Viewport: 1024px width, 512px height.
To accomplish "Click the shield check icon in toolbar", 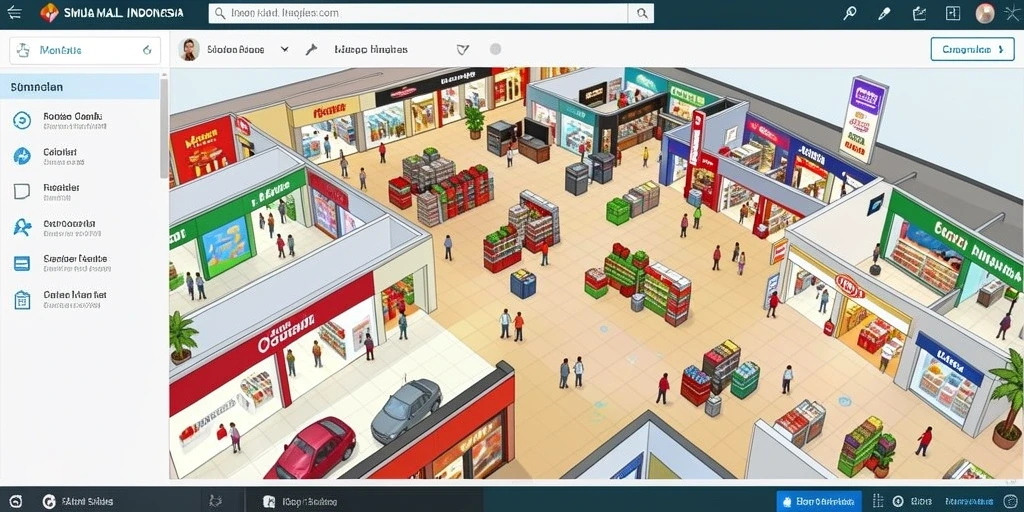I will [x=463, y=49].
